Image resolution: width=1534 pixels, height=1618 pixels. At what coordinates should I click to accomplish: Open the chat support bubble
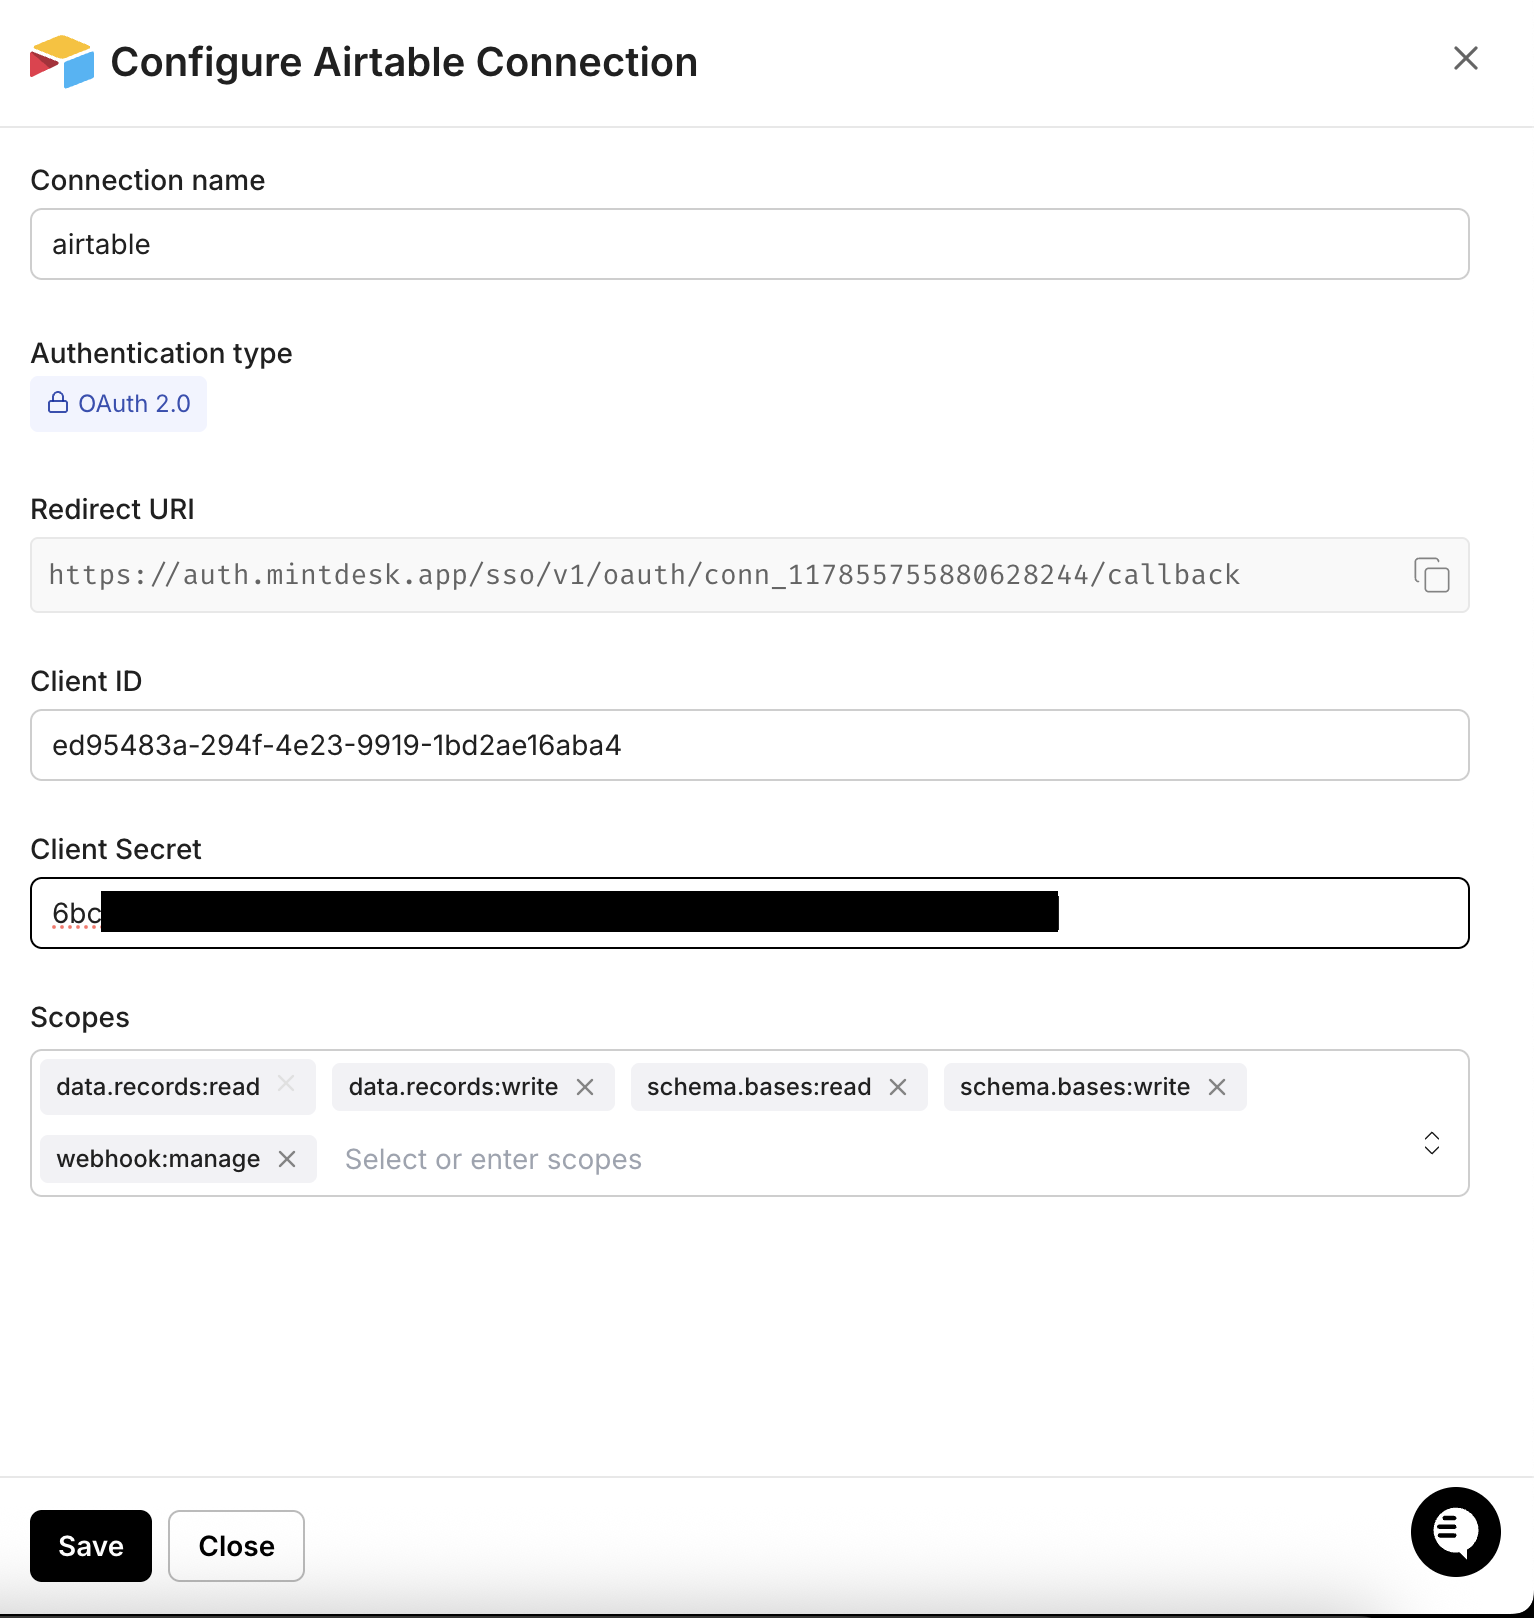[x=1455, y=1531]
